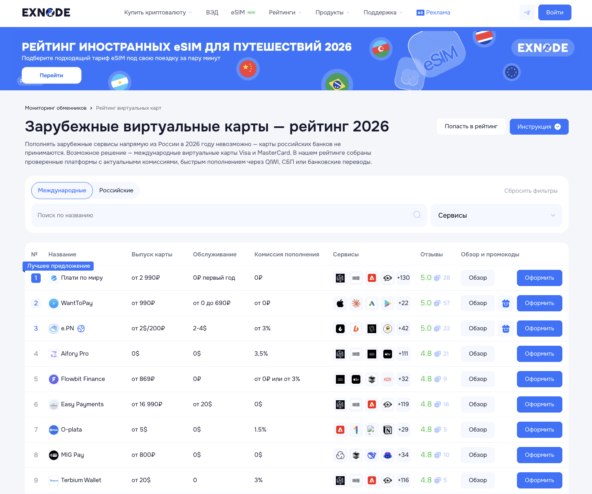Expand +130 more services for Плати по миру

click(x=403, y=278)
